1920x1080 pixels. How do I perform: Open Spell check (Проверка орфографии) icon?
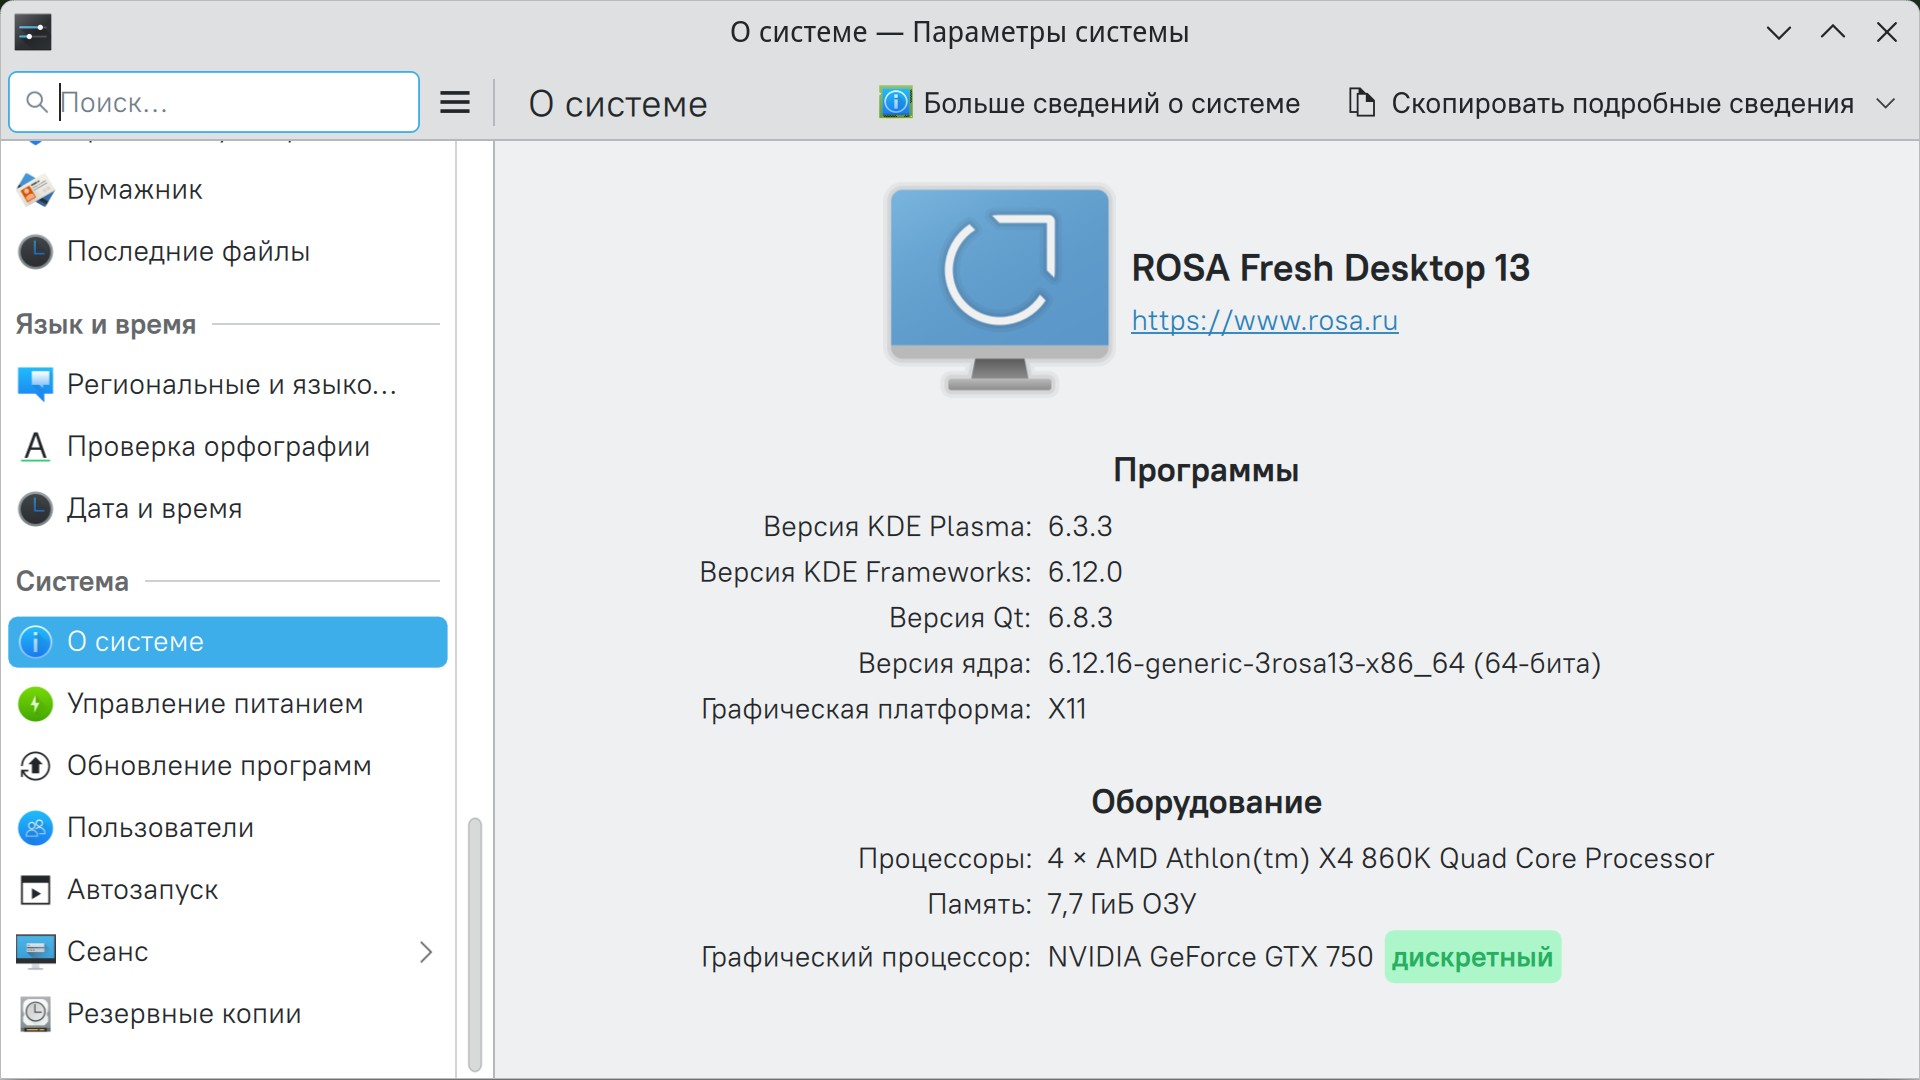point(36,447)
